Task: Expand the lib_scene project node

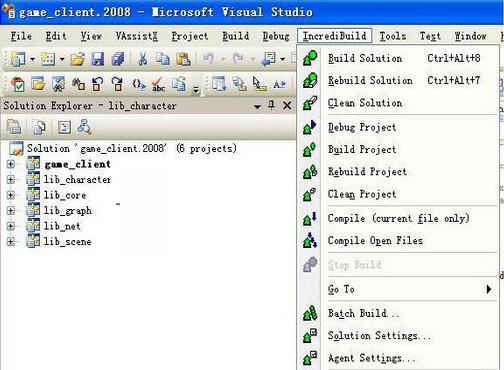Action: tap(11, 242)
